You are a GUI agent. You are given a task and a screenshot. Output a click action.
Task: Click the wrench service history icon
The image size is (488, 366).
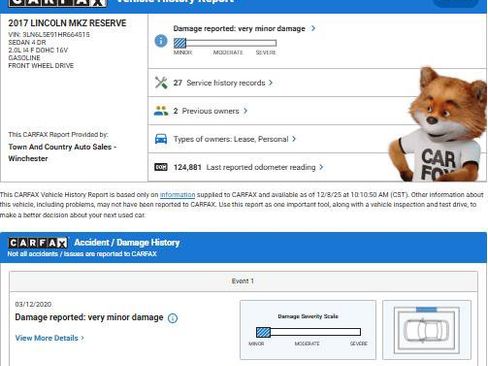pyautogui.click(x=161, y=83)
